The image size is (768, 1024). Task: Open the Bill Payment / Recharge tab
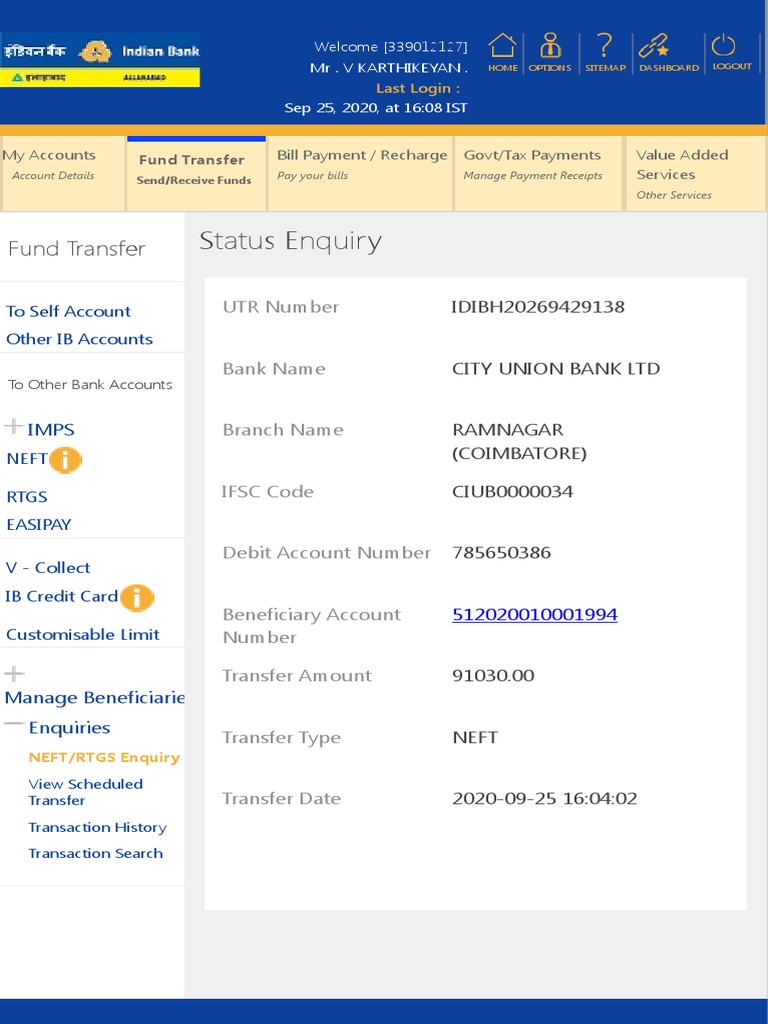360,173
